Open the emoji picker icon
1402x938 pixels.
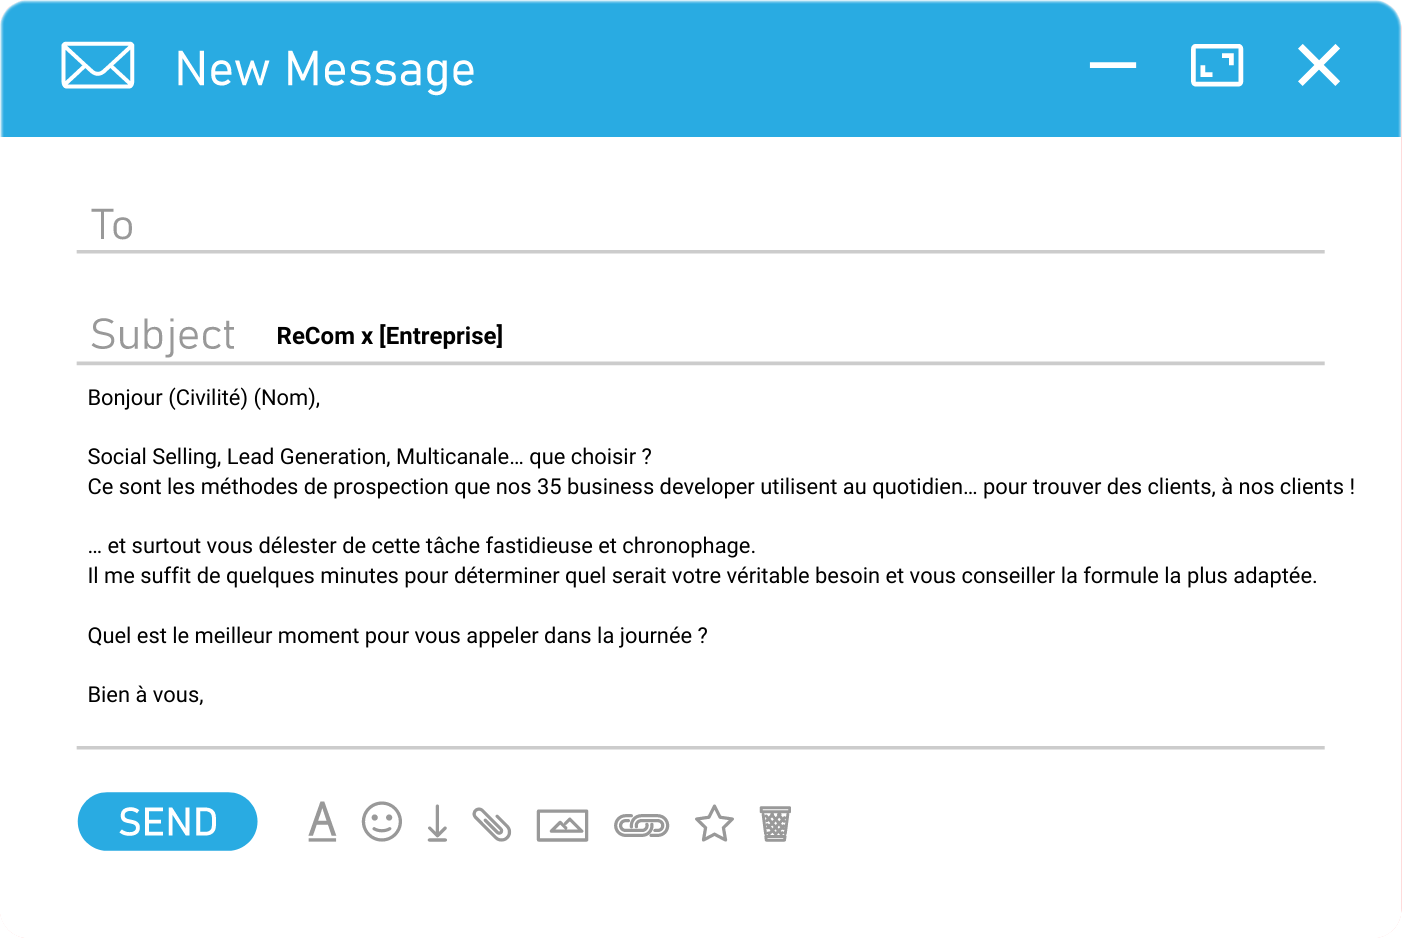tap(382, 822)
